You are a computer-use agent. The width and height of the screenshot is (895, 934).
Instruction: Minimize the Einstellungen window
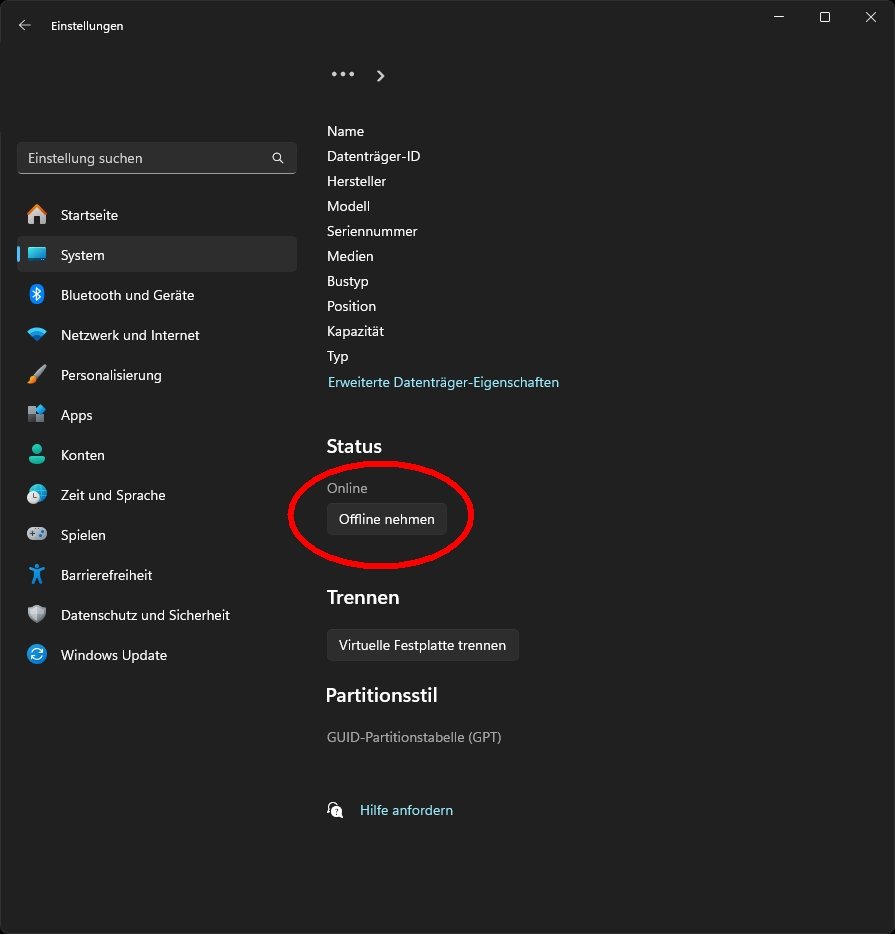(x=779, y=17)
